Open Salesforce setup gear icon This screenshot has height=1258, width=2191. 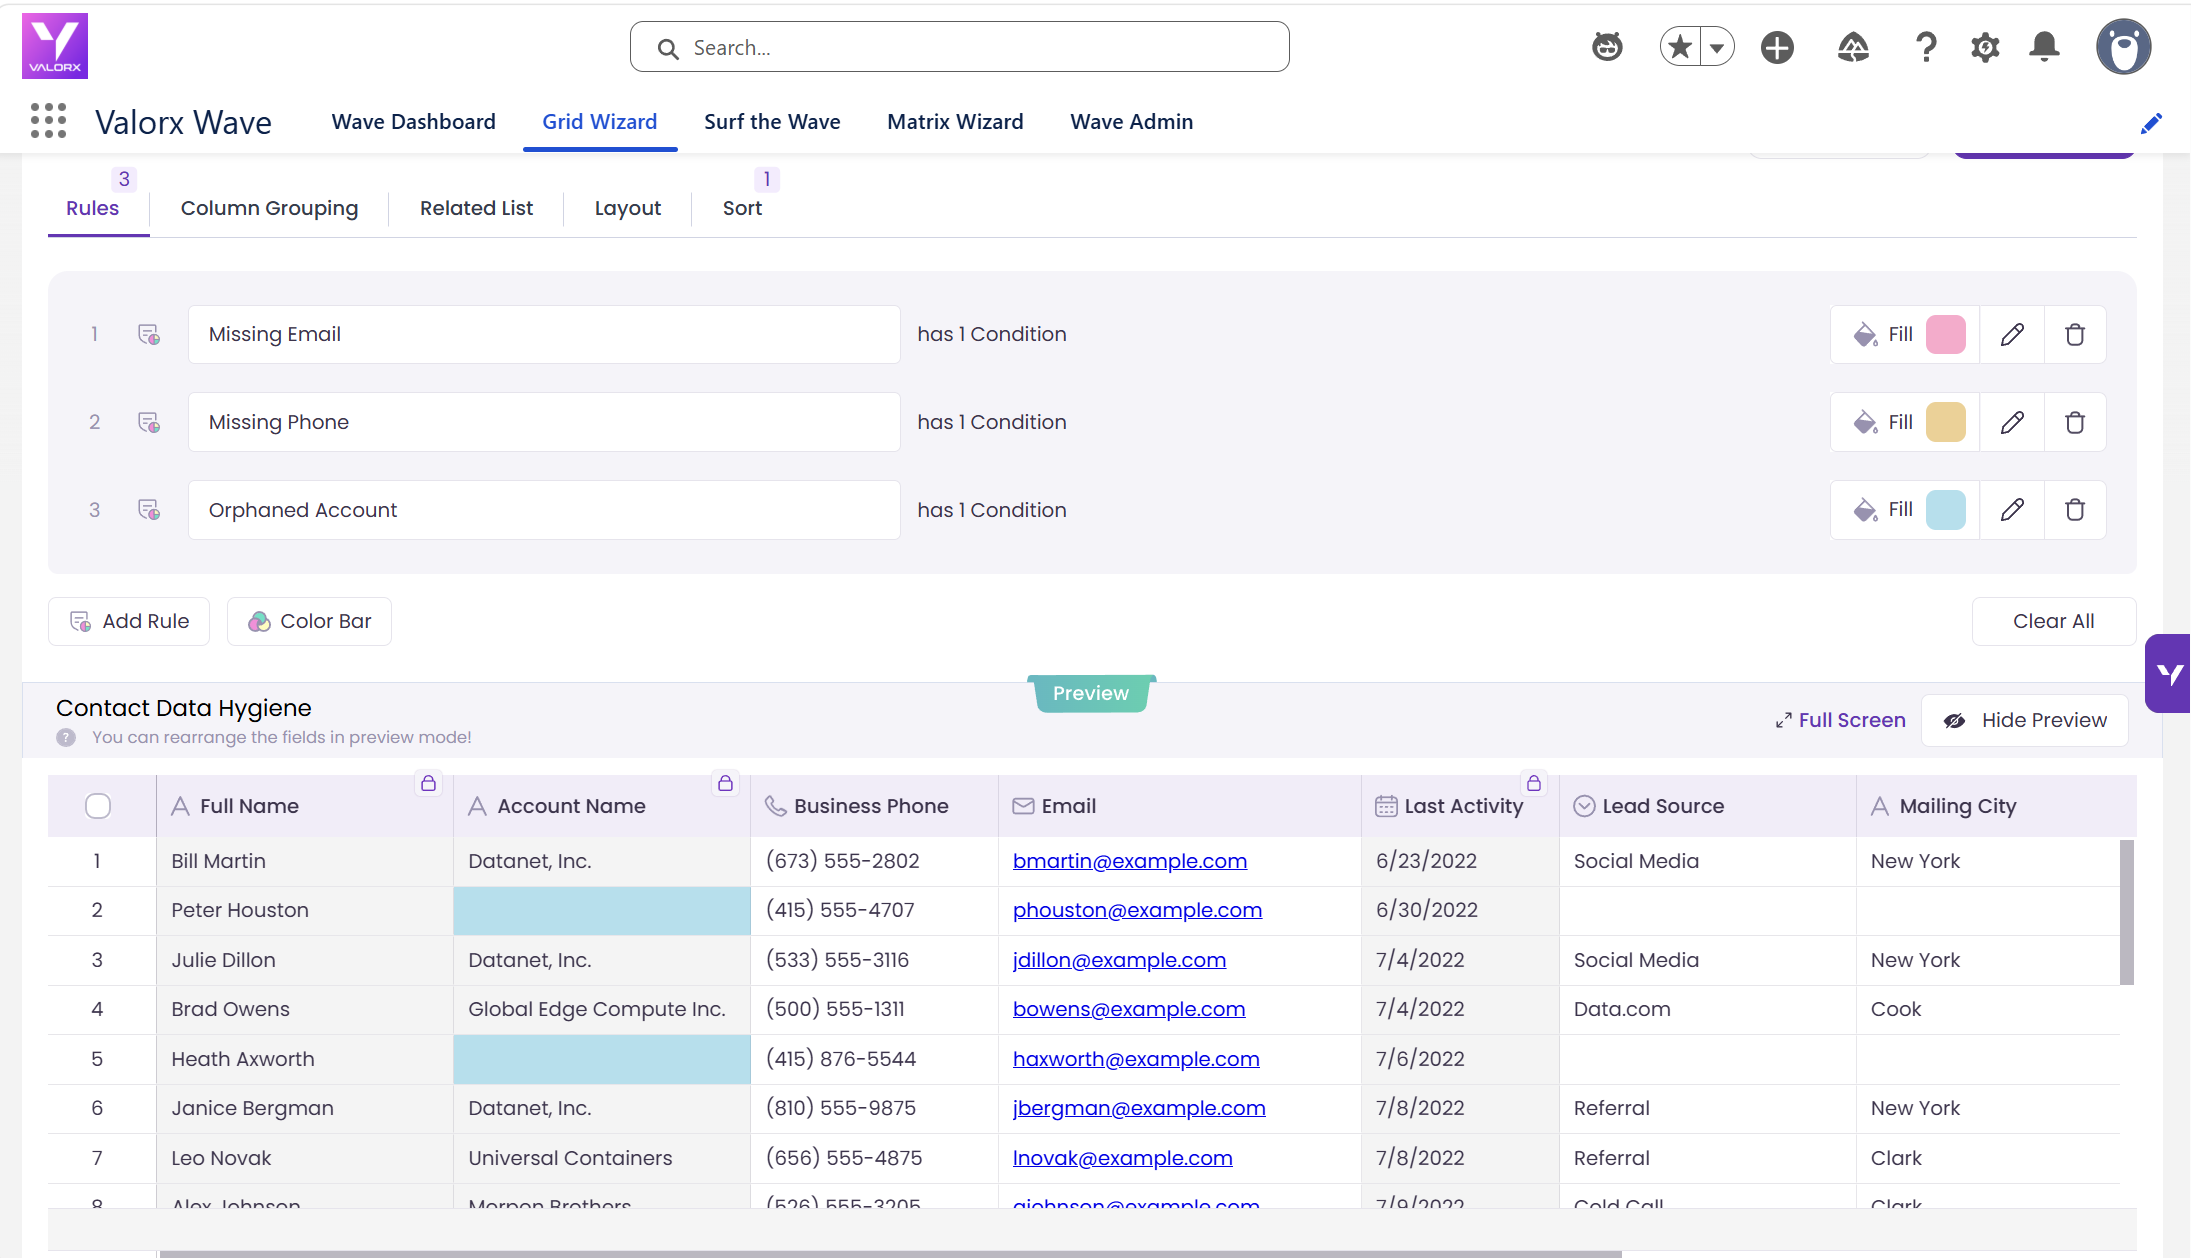point(1985,47)
